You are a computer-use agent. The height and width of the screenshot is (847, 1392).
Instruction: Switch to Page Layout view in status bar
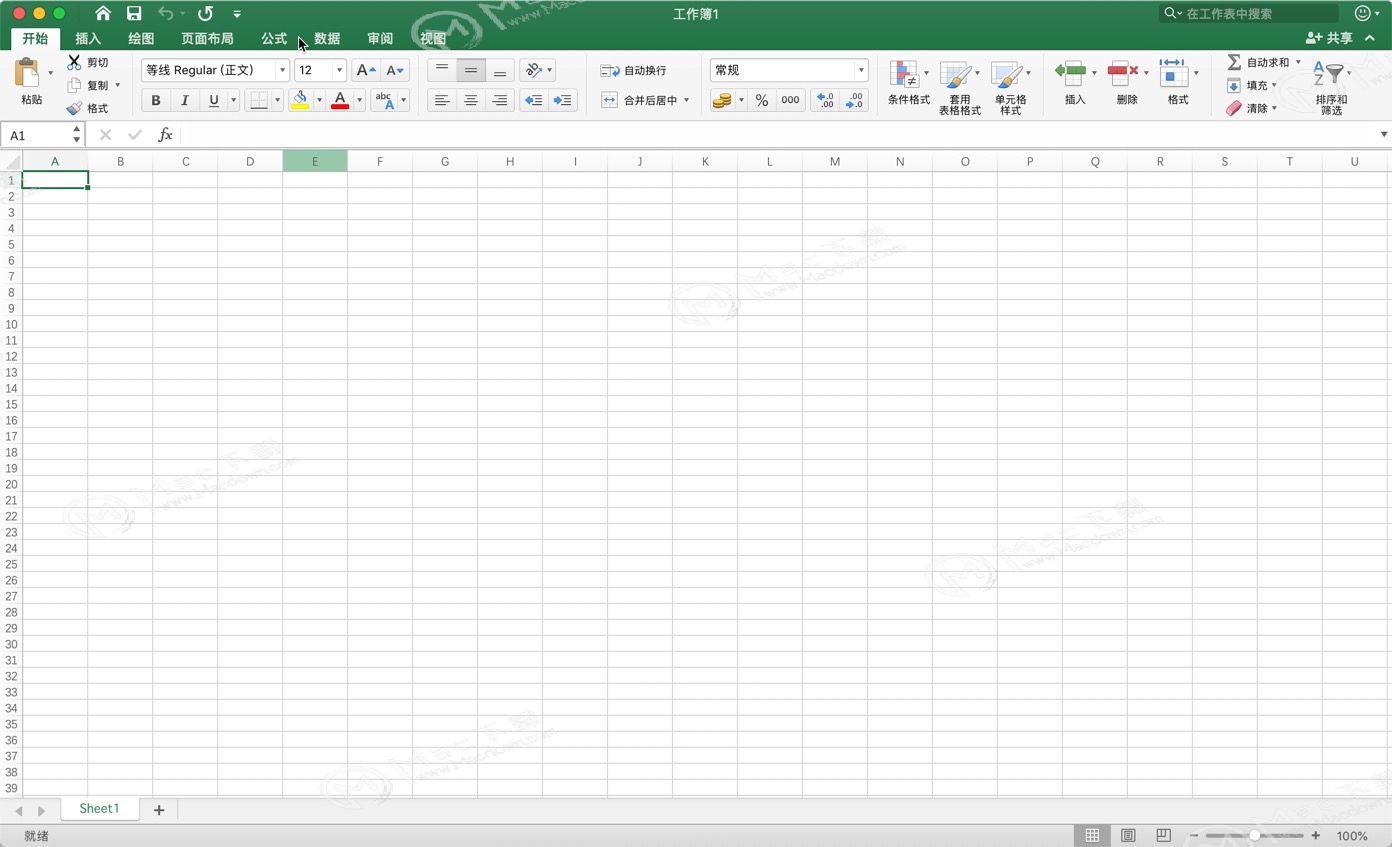pyautogui.click(x=1128, y=835)
